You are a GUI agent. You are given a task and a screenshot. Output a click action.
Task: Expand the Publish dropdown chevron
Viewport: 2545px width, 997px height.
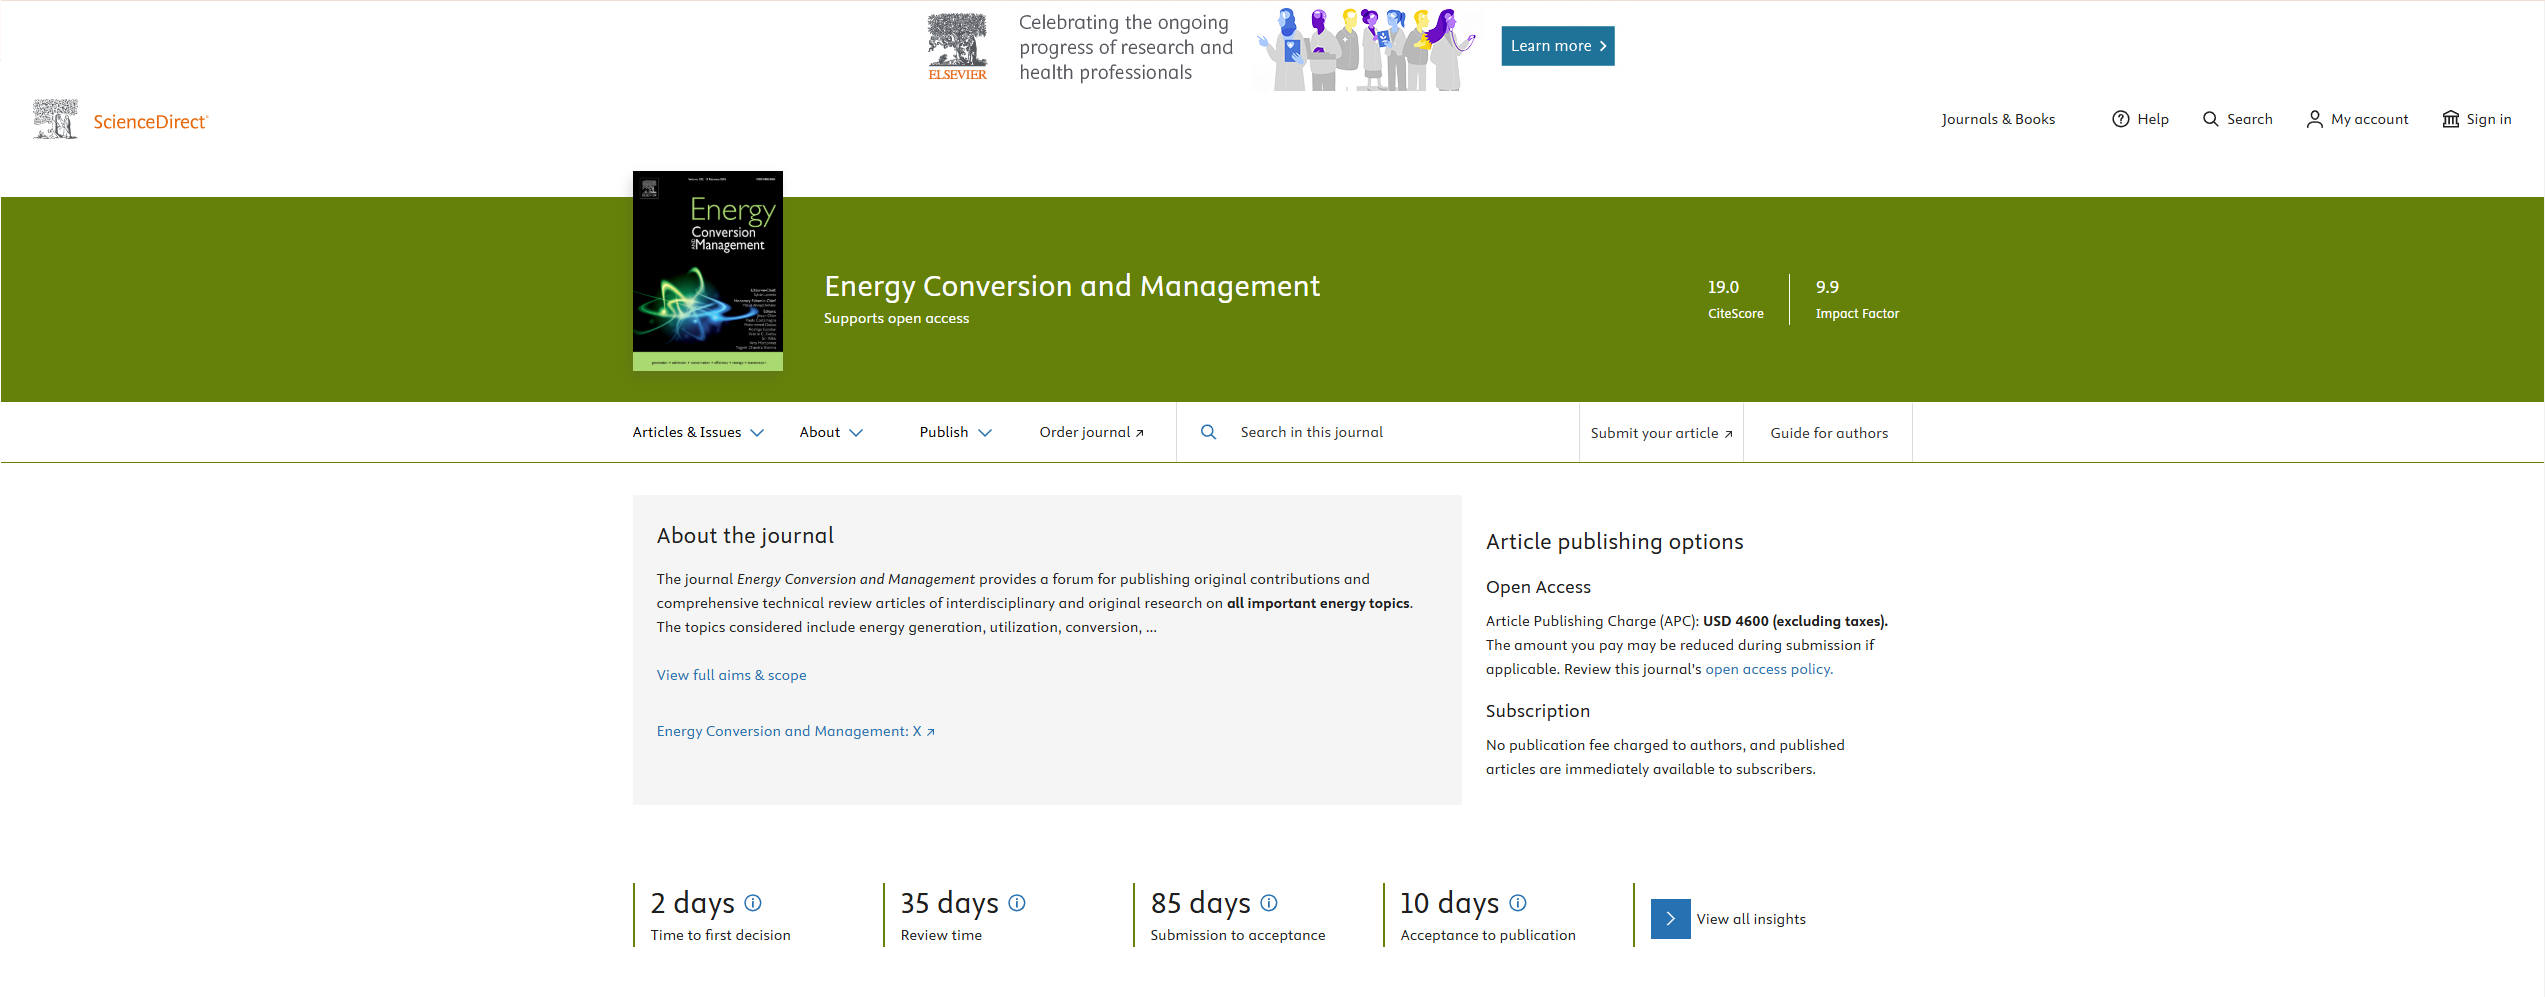coord(985,433)
